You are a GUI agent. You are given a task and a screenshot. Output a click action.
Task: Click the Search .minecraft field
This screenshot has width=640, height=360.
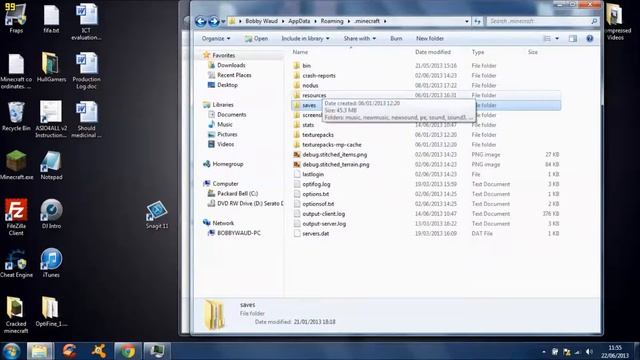coord(543,21)
